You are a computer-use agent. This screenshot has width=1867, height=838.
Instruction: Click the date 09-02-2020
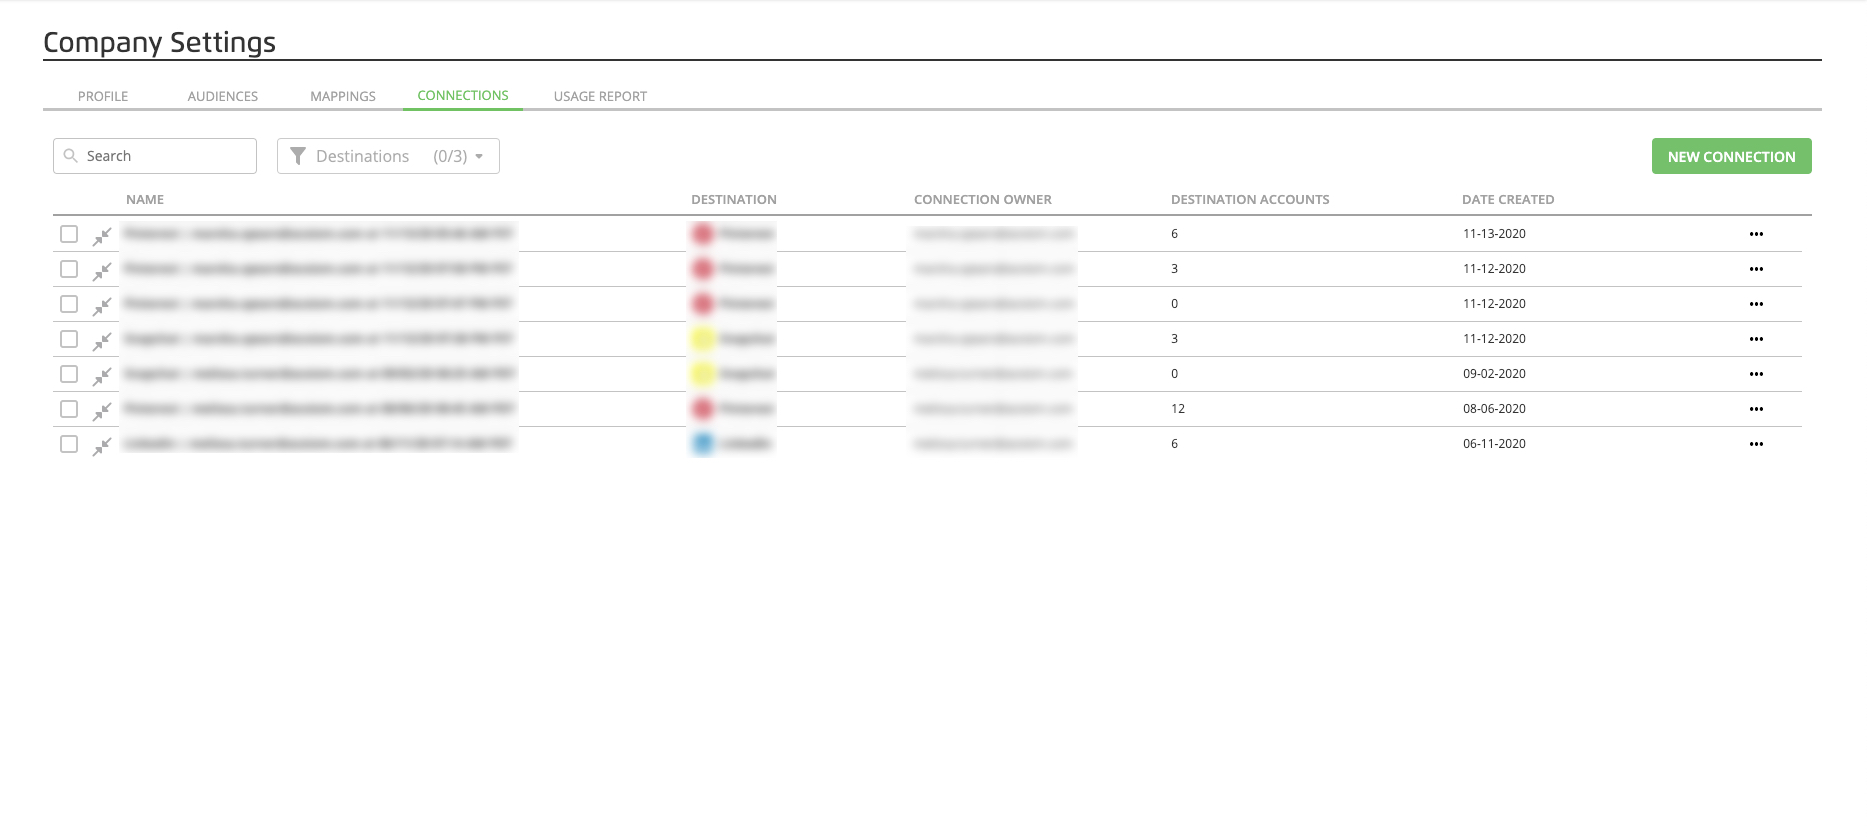pyautogui.click(x=1494, y=374)
